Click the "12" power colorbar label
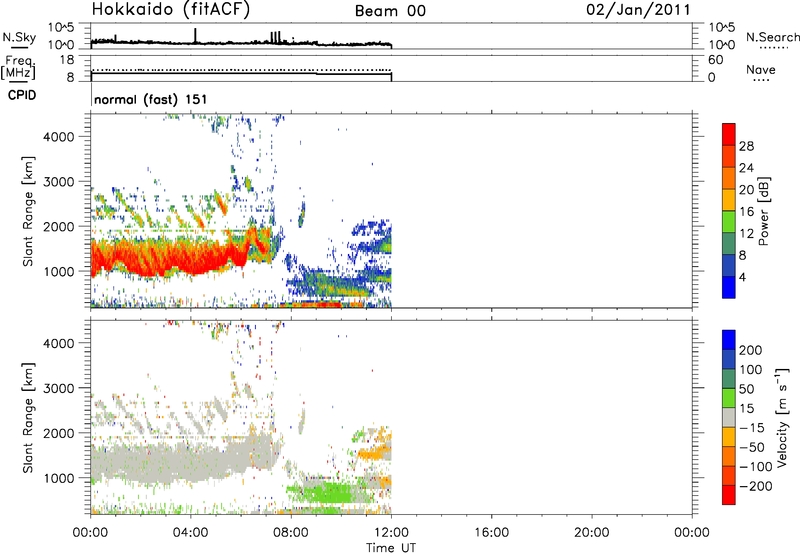Image resolution: width=800 pixels, height=554 pixels. tap(746, 234)
